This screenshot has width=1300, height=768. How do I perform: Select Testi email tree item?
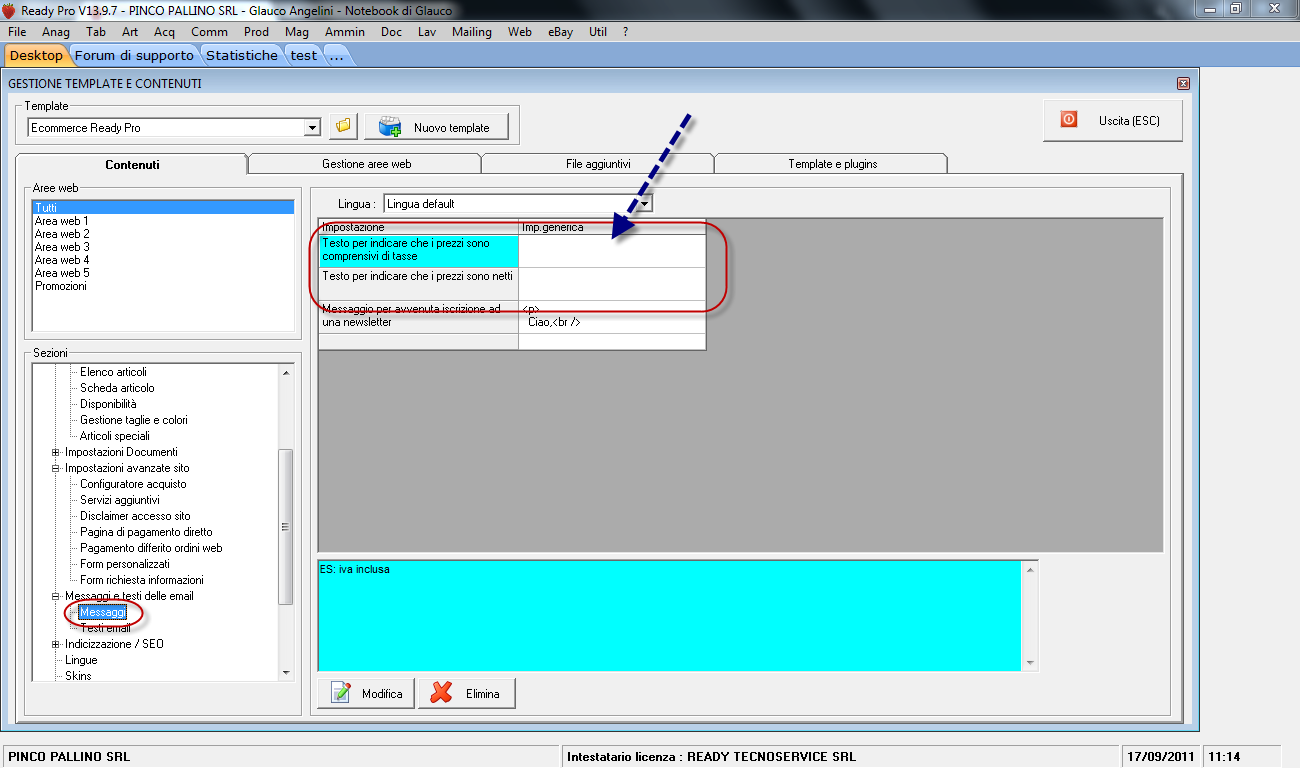[105, 628]
